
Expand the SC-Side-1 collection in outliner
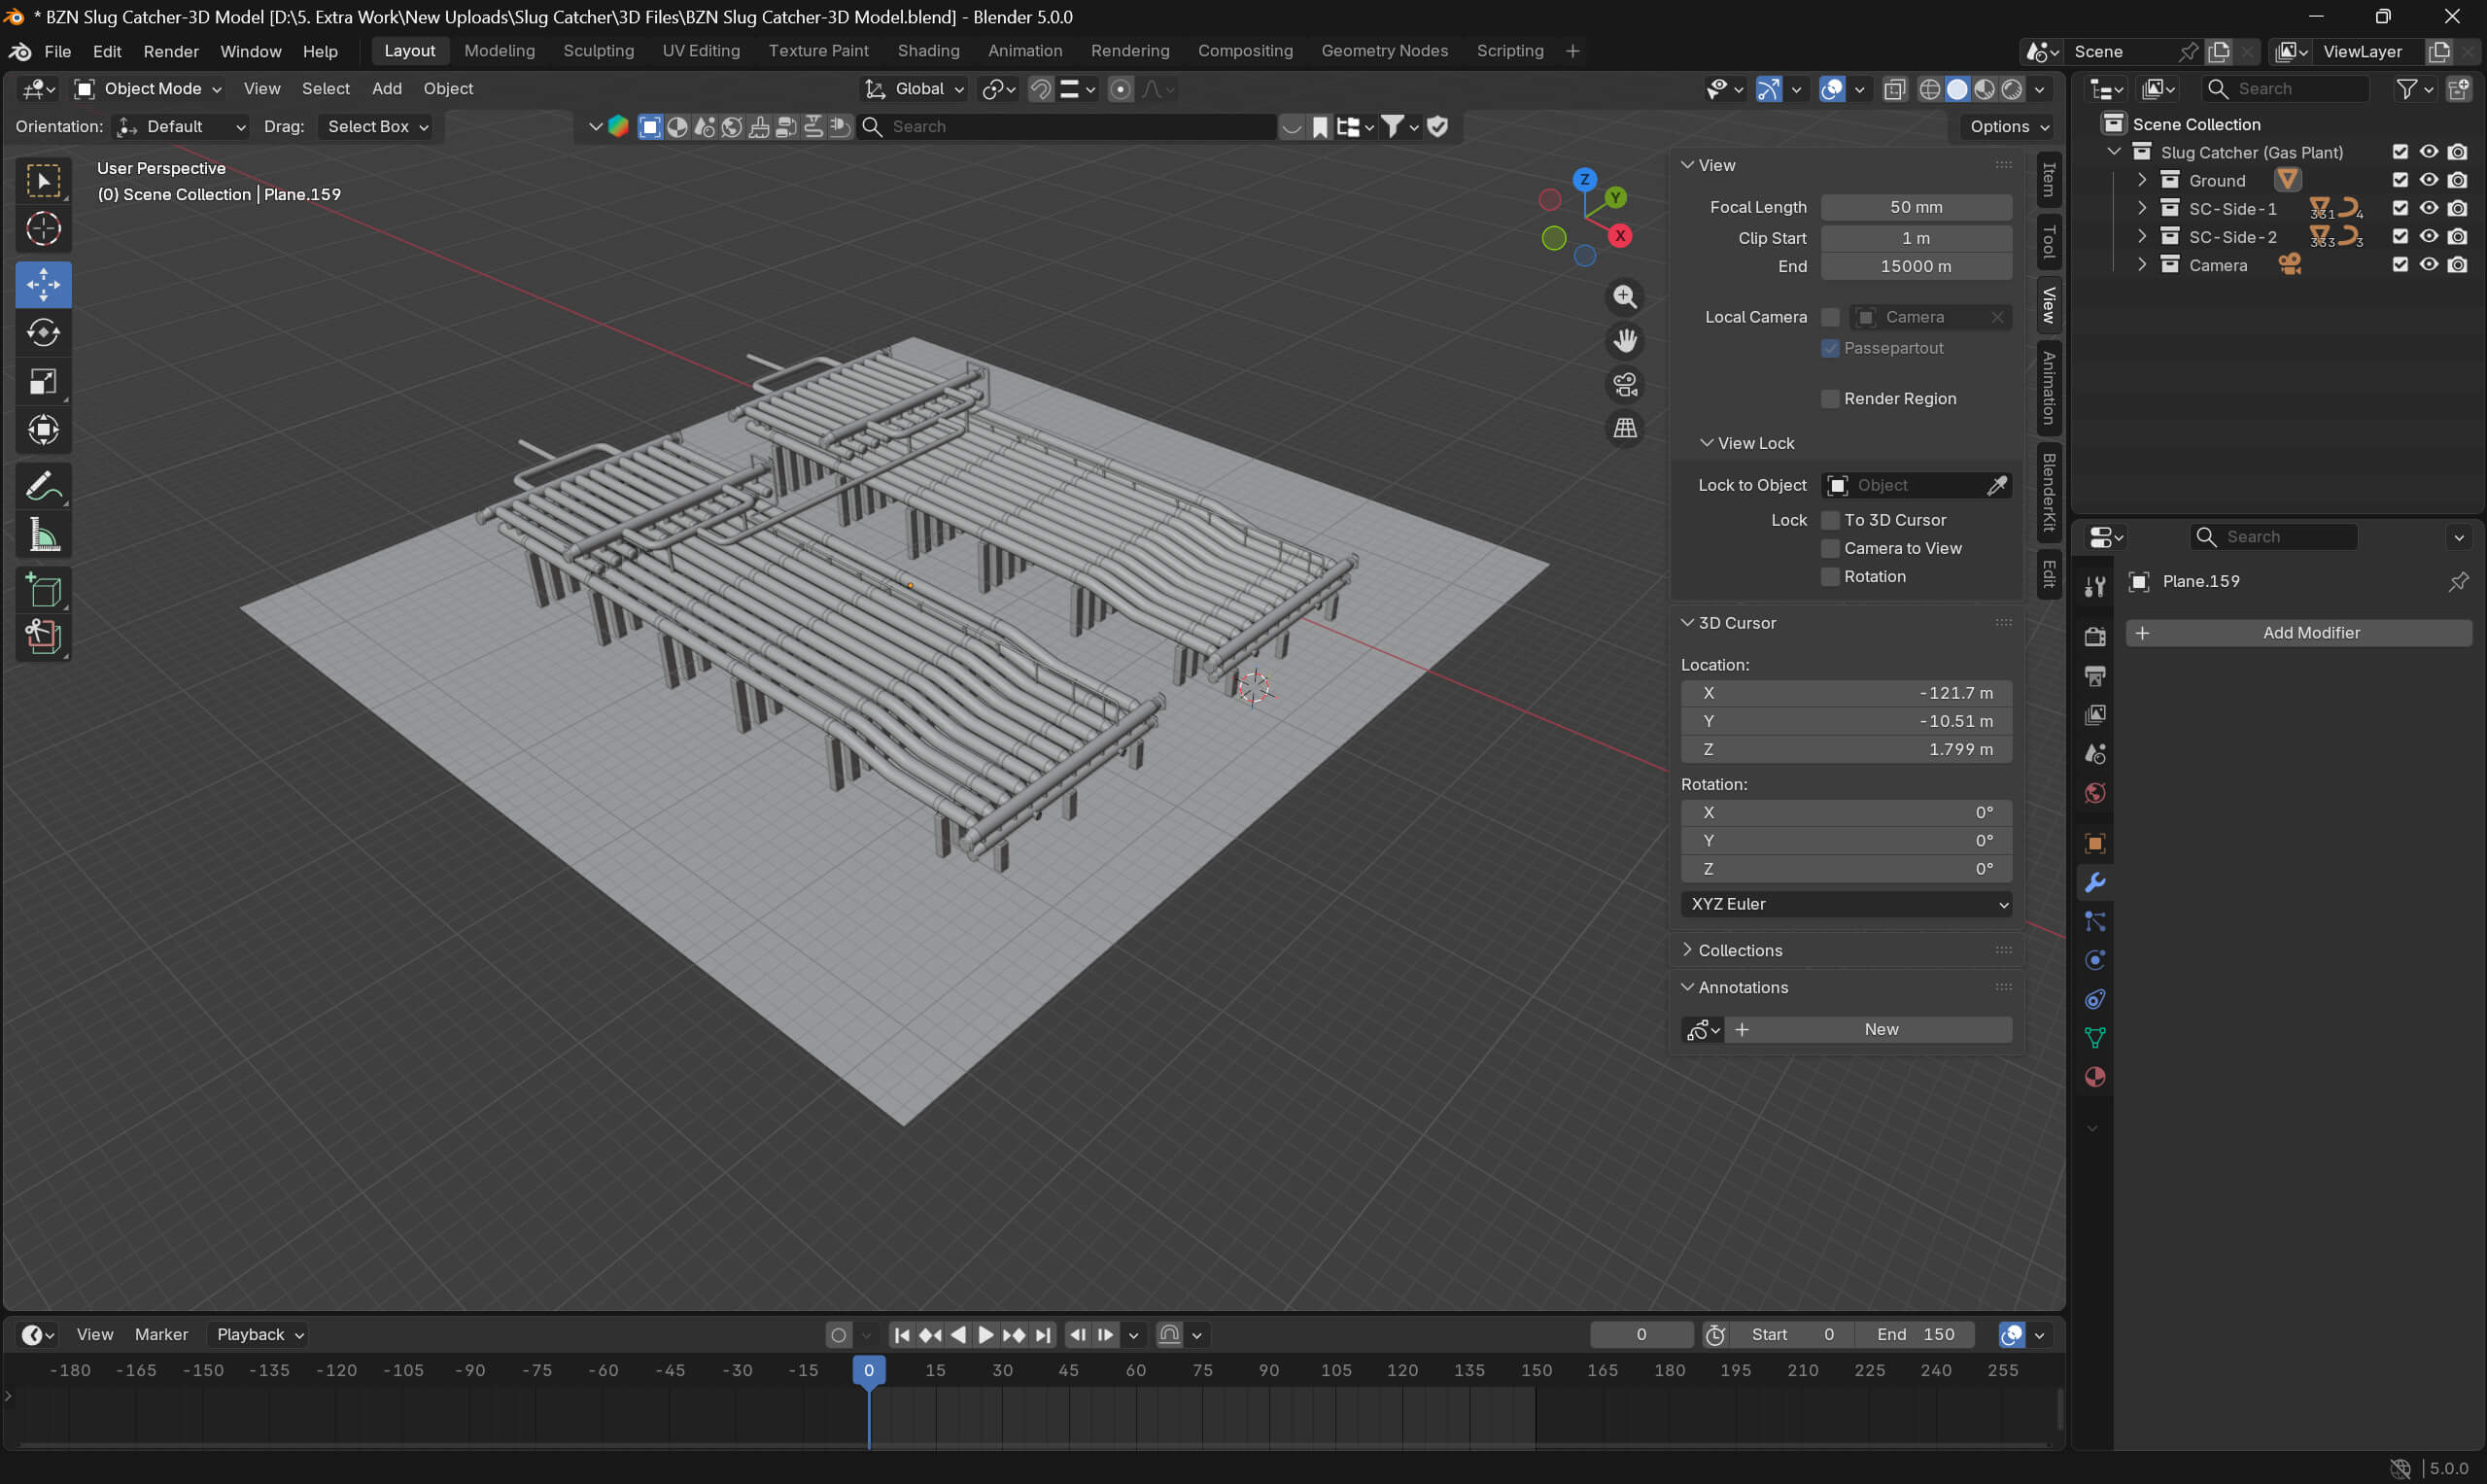click(x=2141, y=209)
